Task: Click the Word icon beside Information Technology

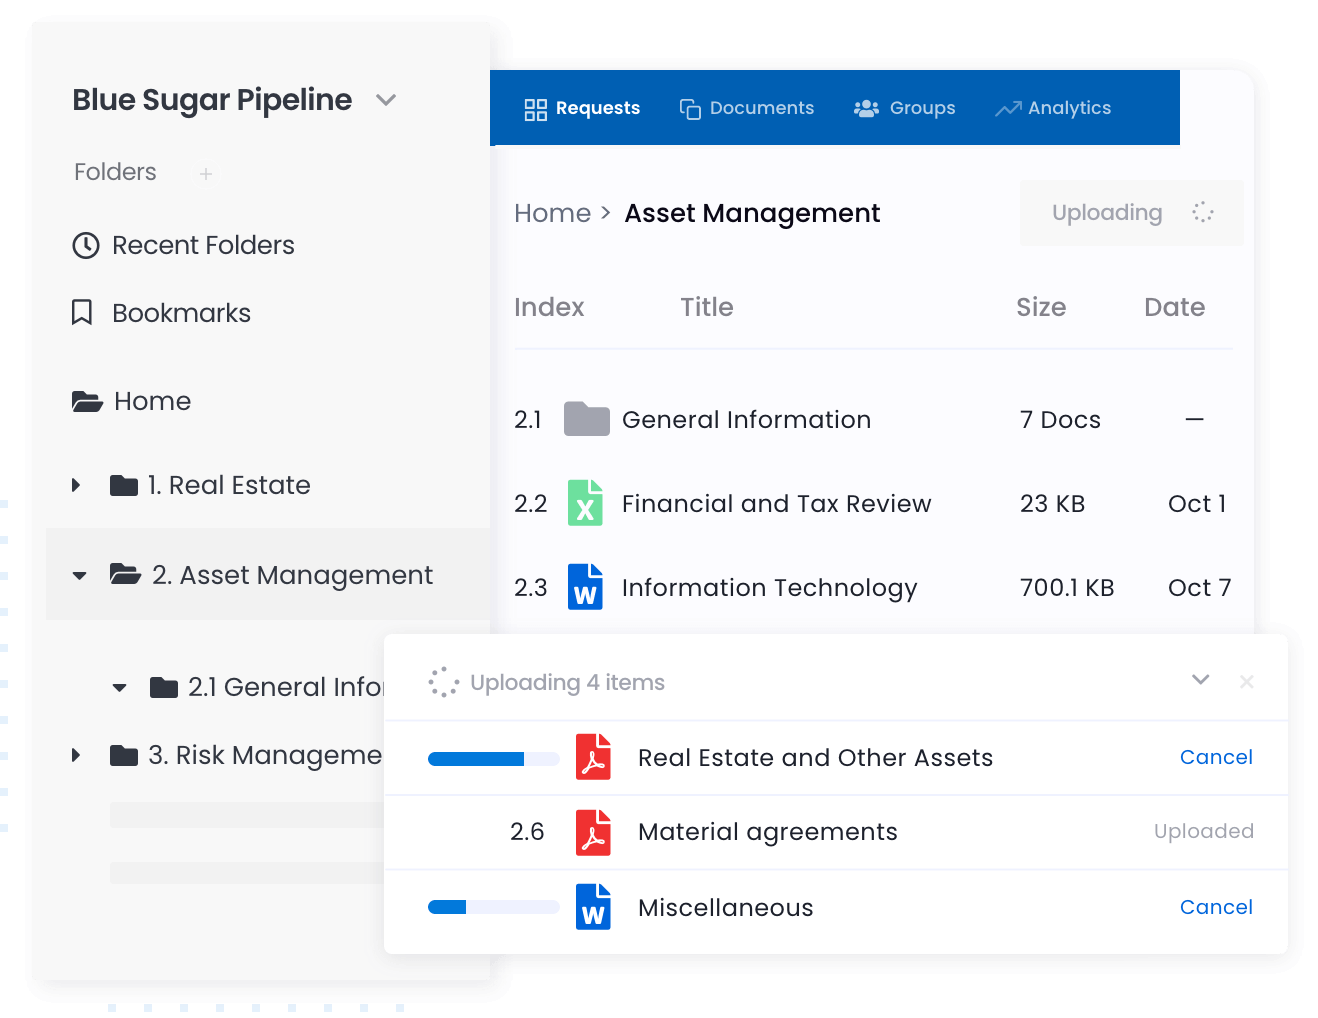Action: pos(585,587)
